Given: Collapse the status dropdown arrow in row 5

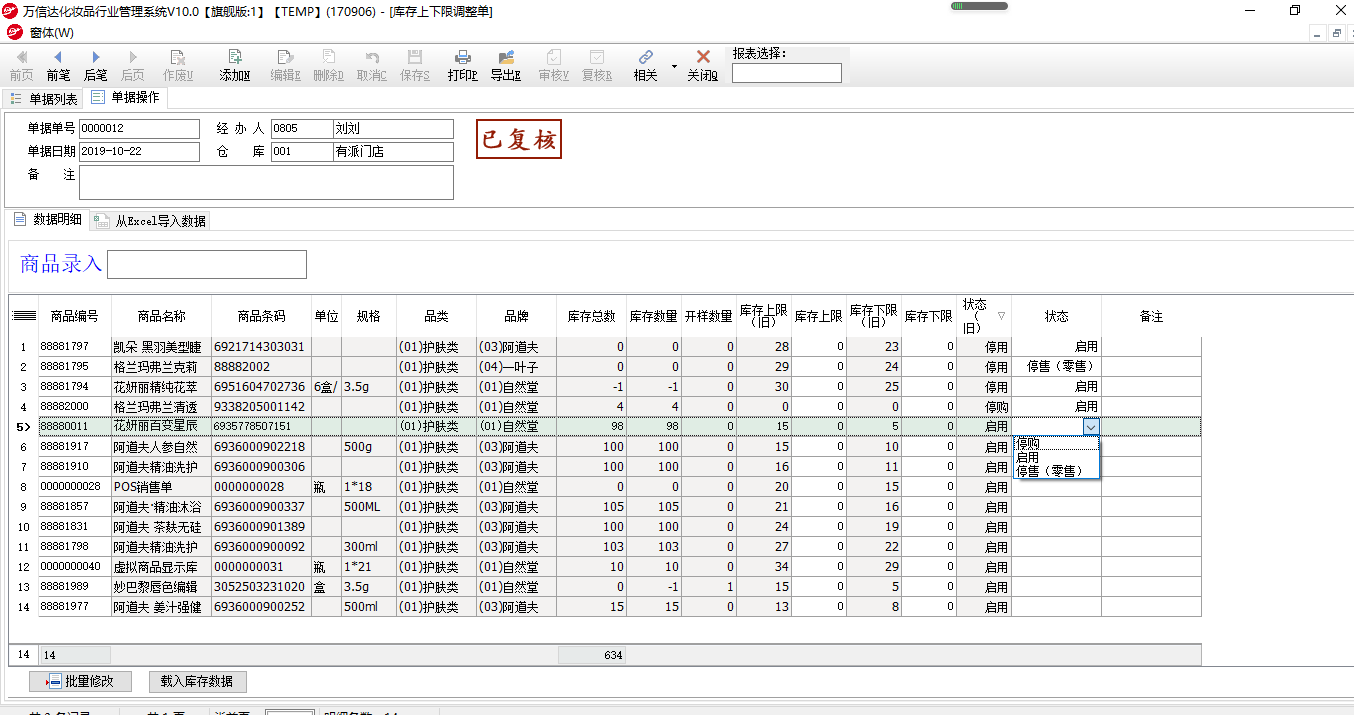Looking at the screenshot, I should tap(1091, 426).
